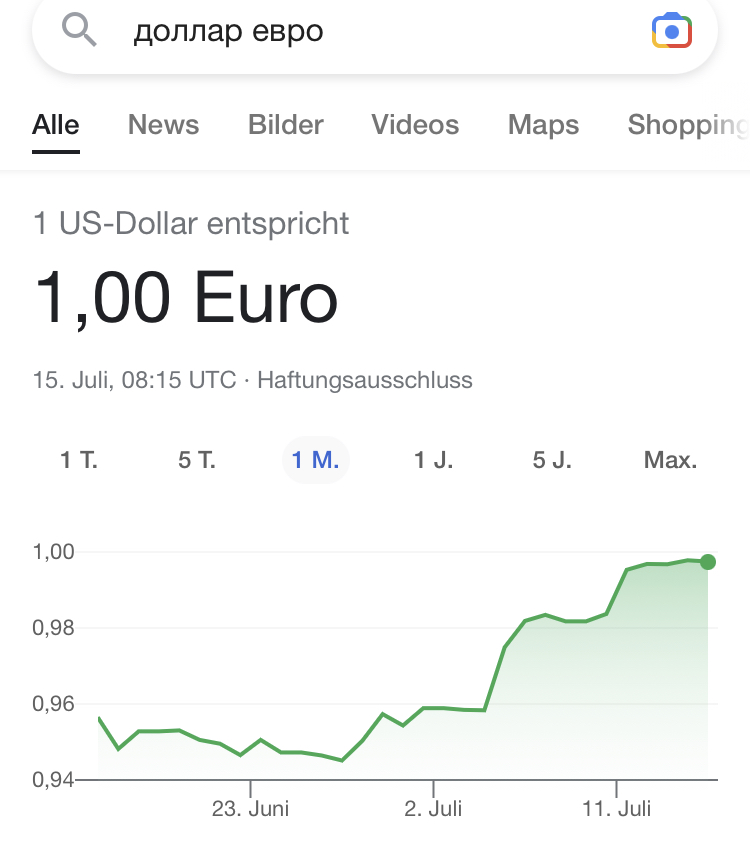Image resolution: width=750 pixels, height=854 pixels.
Task: Click the green endpoint dot on chart
Action: [708, 562]
